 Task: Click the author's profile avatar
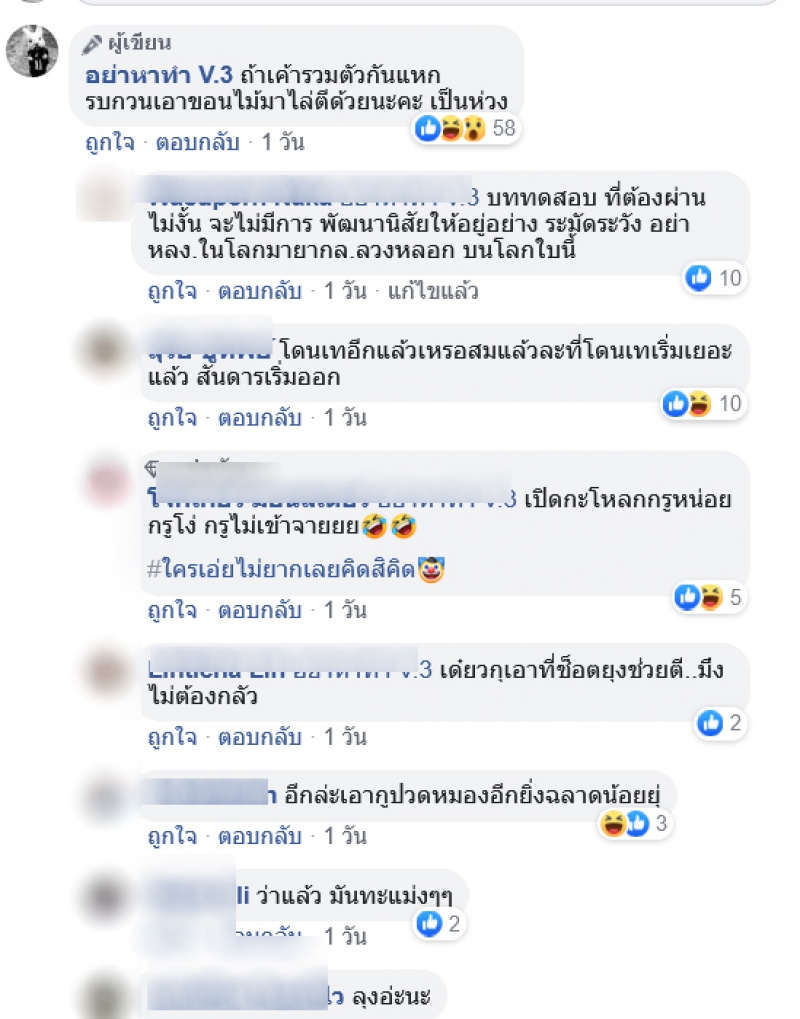[x=32, y=51]
